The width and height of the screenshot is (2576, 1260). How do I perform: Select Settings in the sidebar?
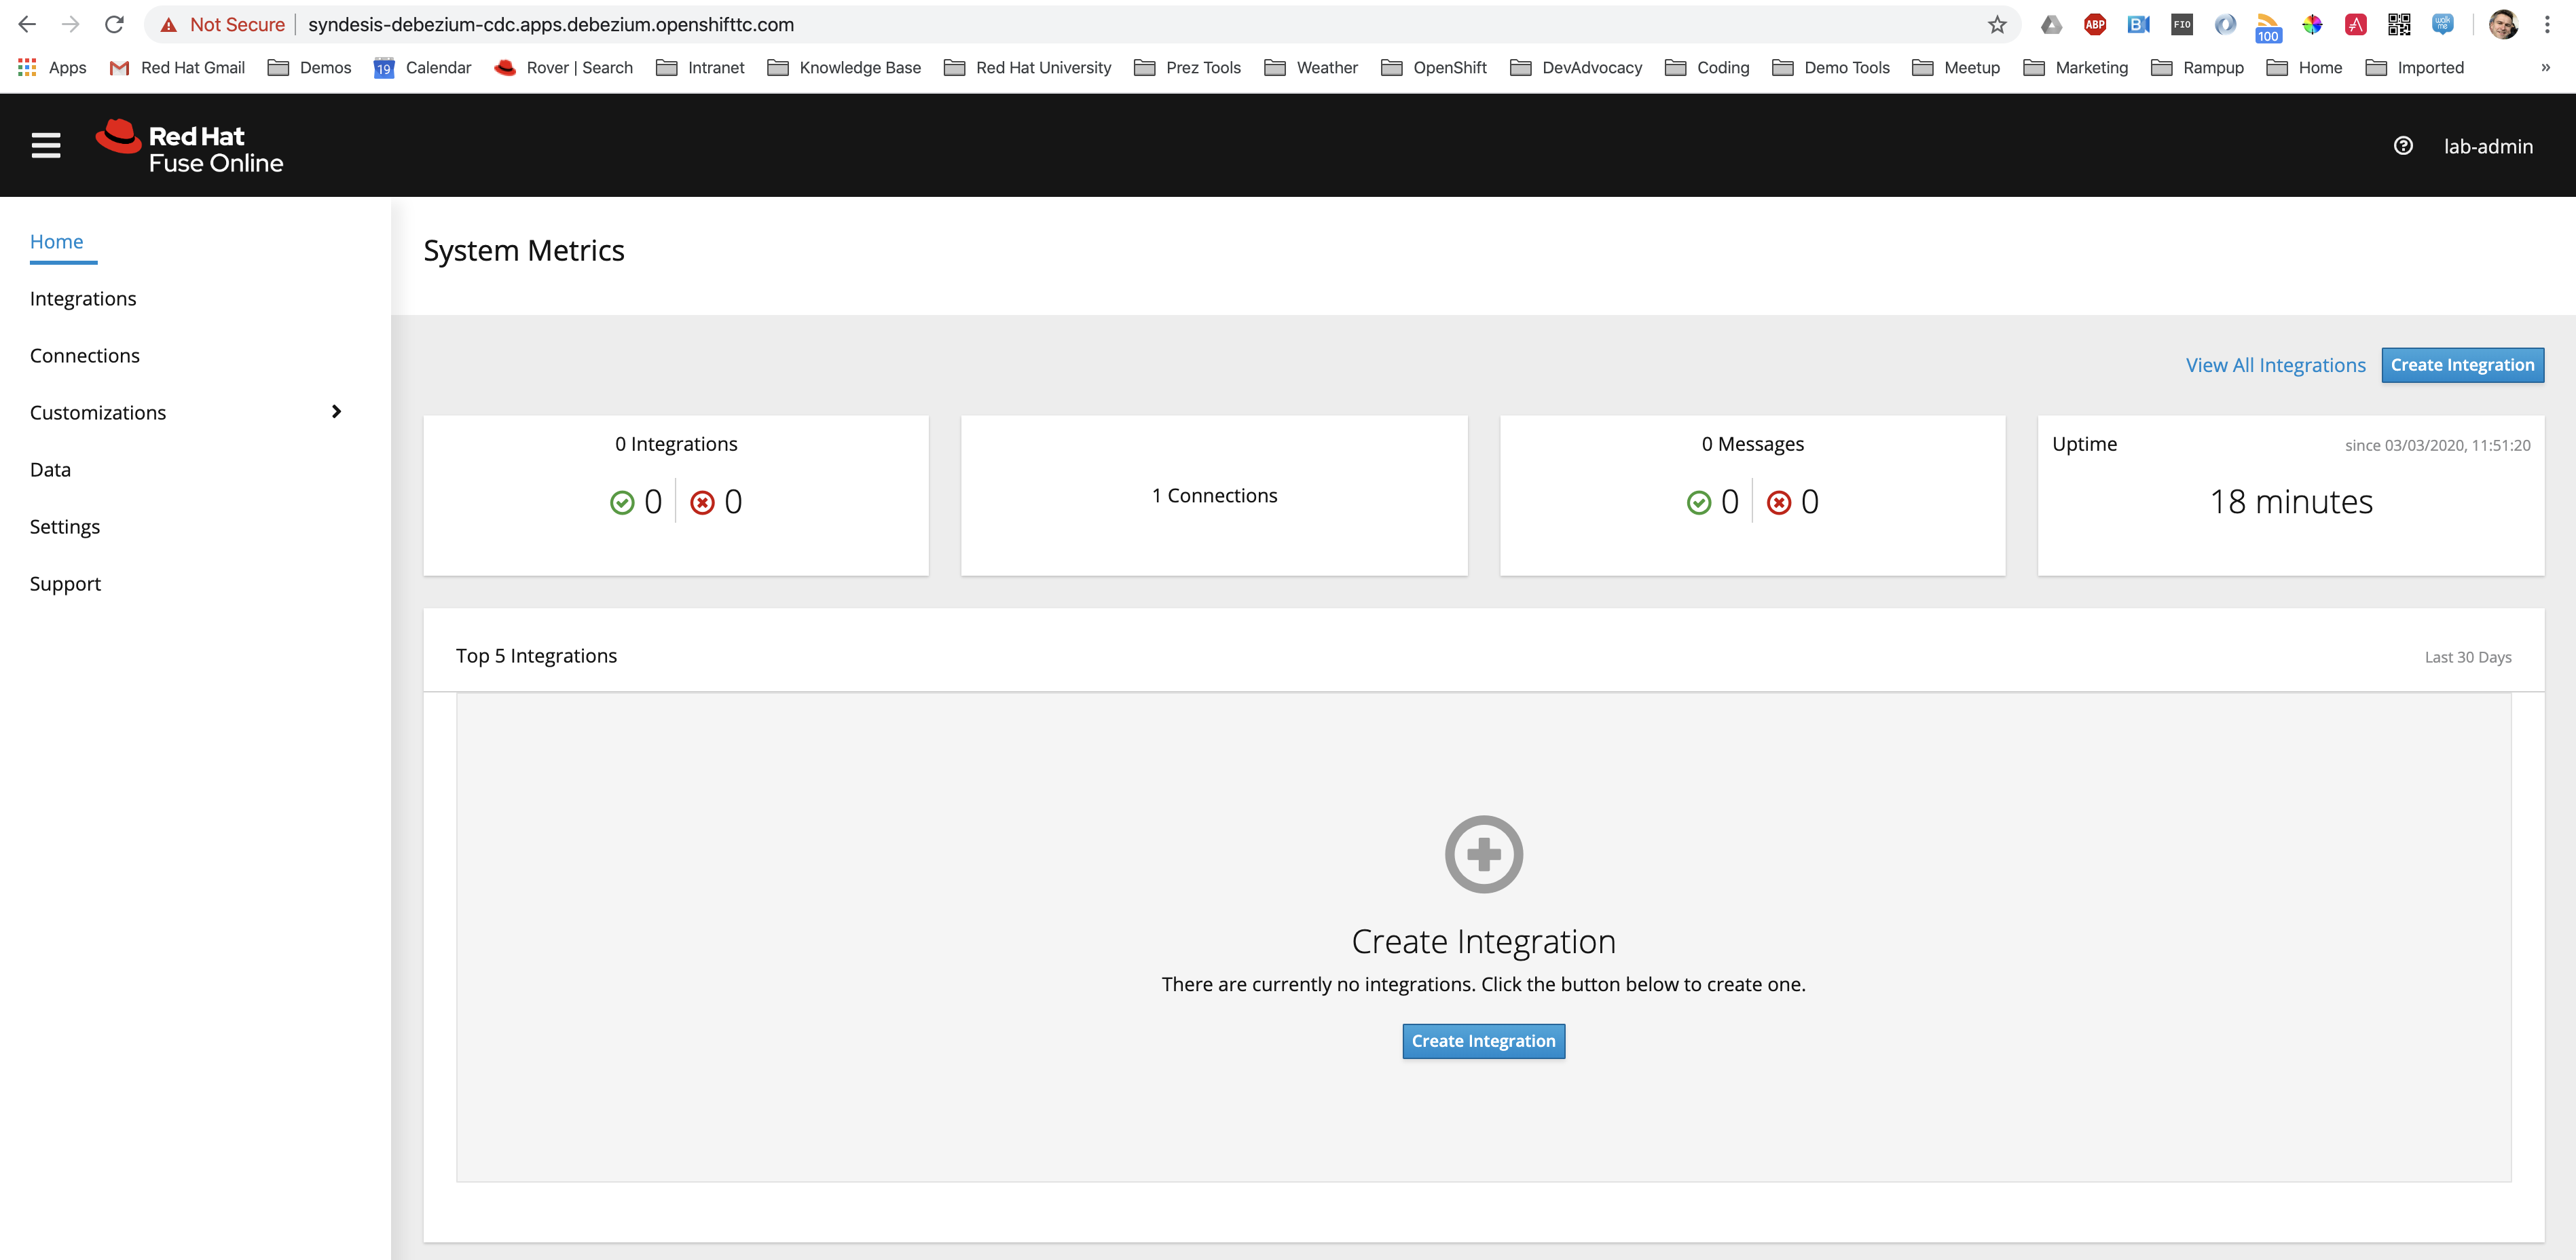coord(65,527)
